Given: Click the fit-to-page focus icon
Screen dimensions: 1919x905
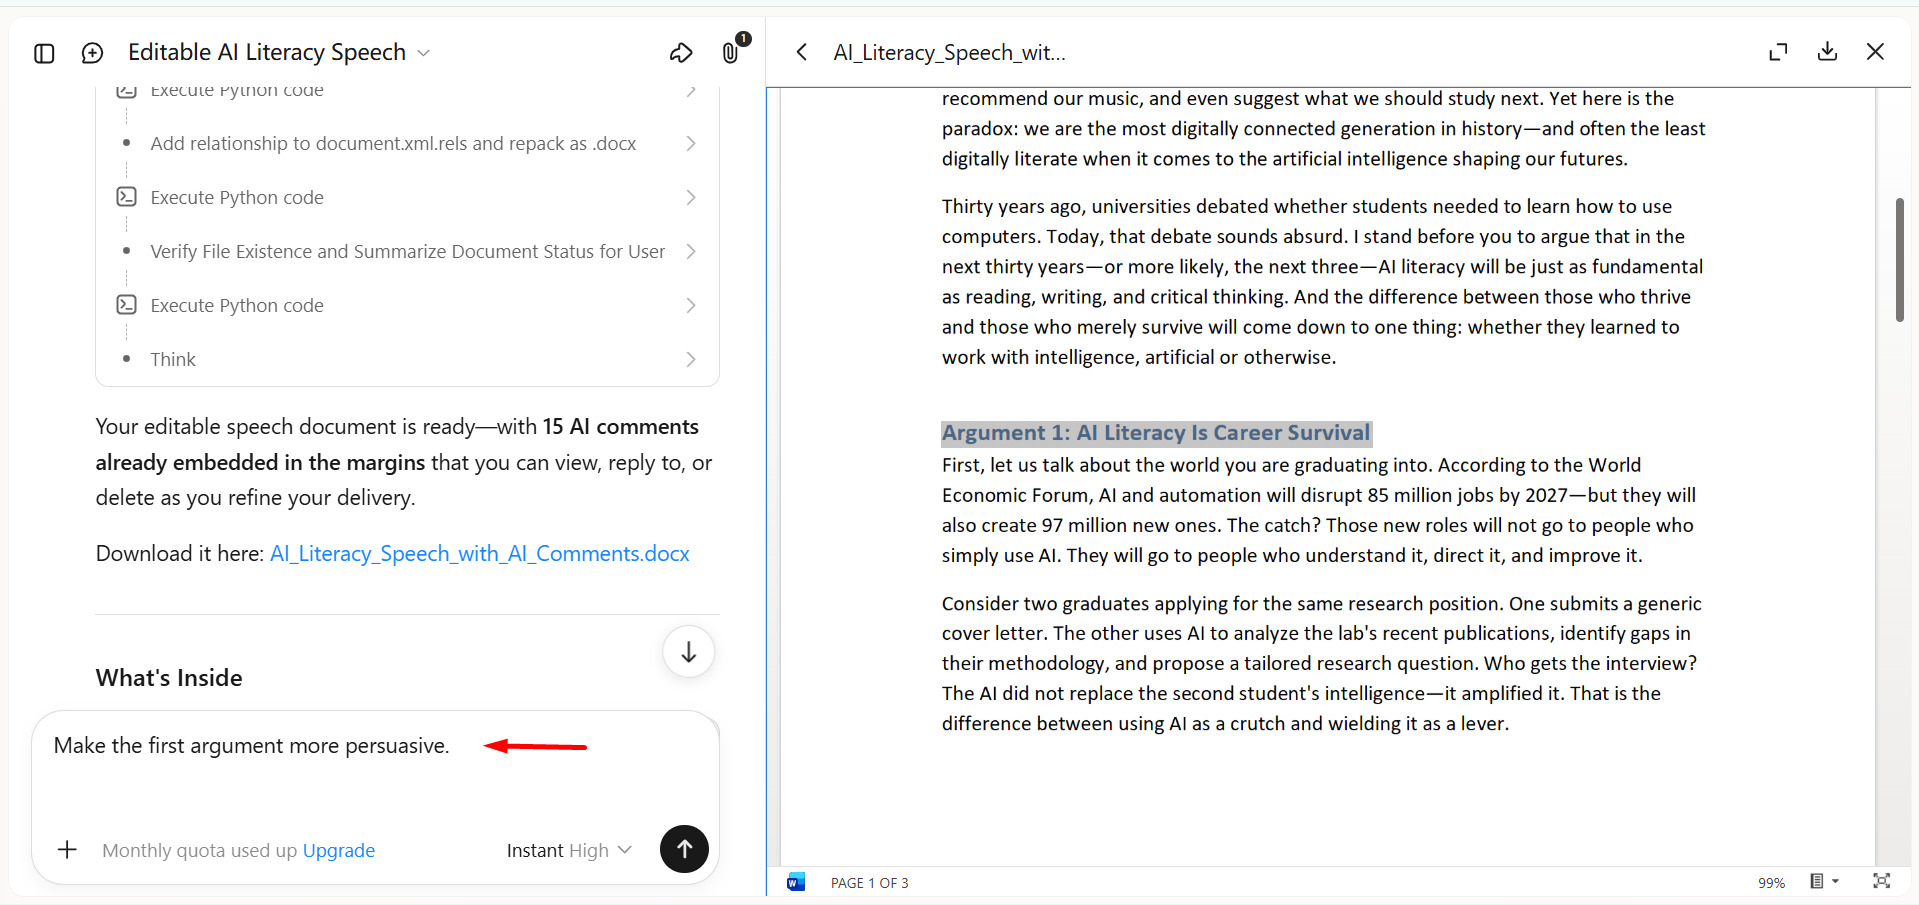Looking at the screenshot, I should click(1881, 881).
